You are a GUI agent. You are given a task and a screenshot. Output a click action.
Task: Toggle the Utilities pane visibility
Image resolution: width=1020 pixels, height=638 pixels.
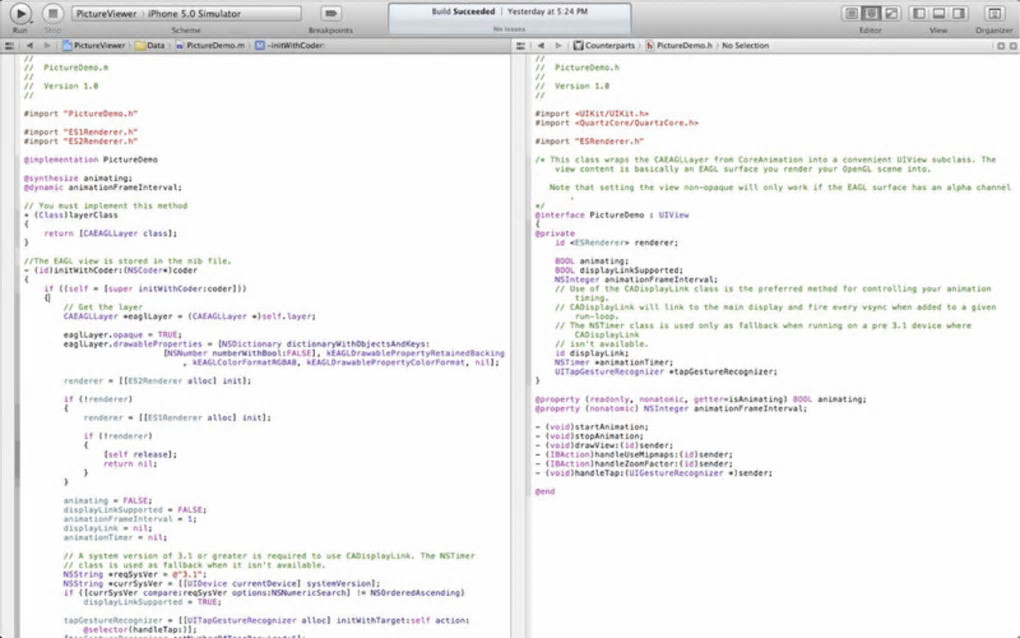958,14
